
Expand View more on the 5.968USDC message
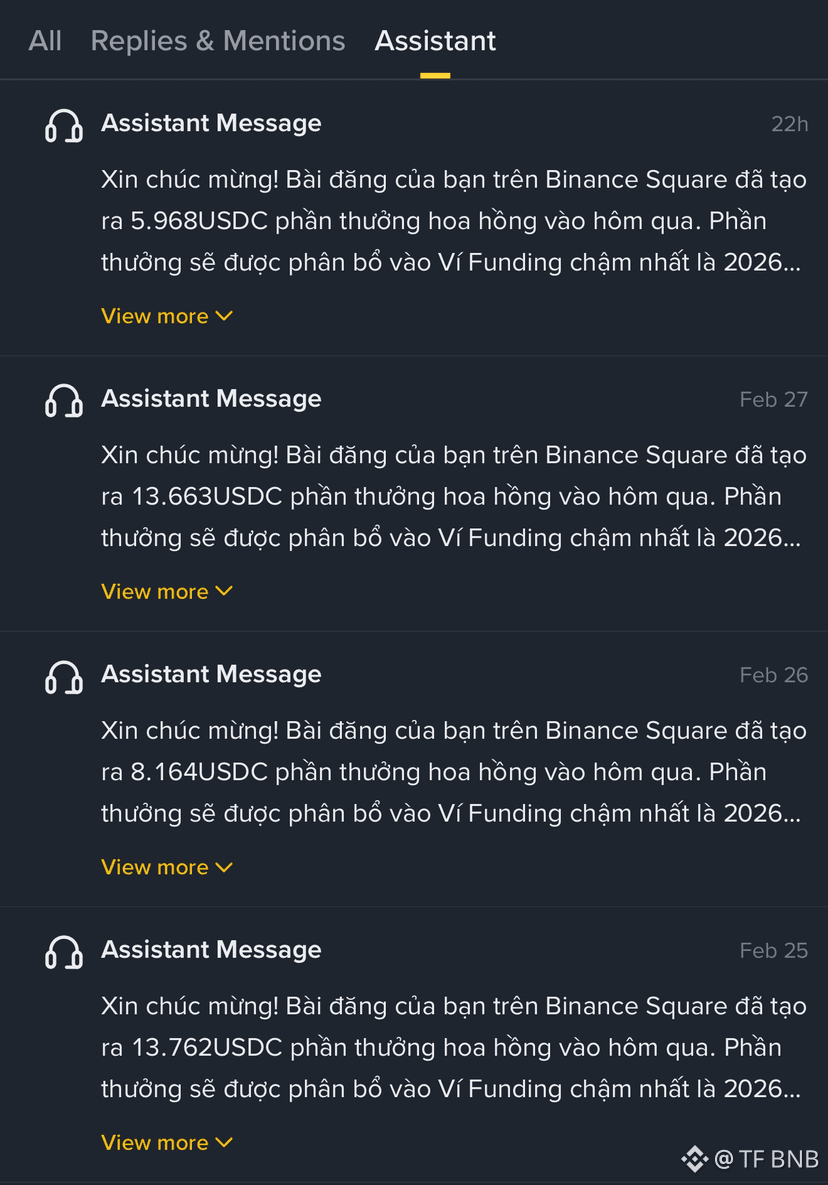click(167, 316)
